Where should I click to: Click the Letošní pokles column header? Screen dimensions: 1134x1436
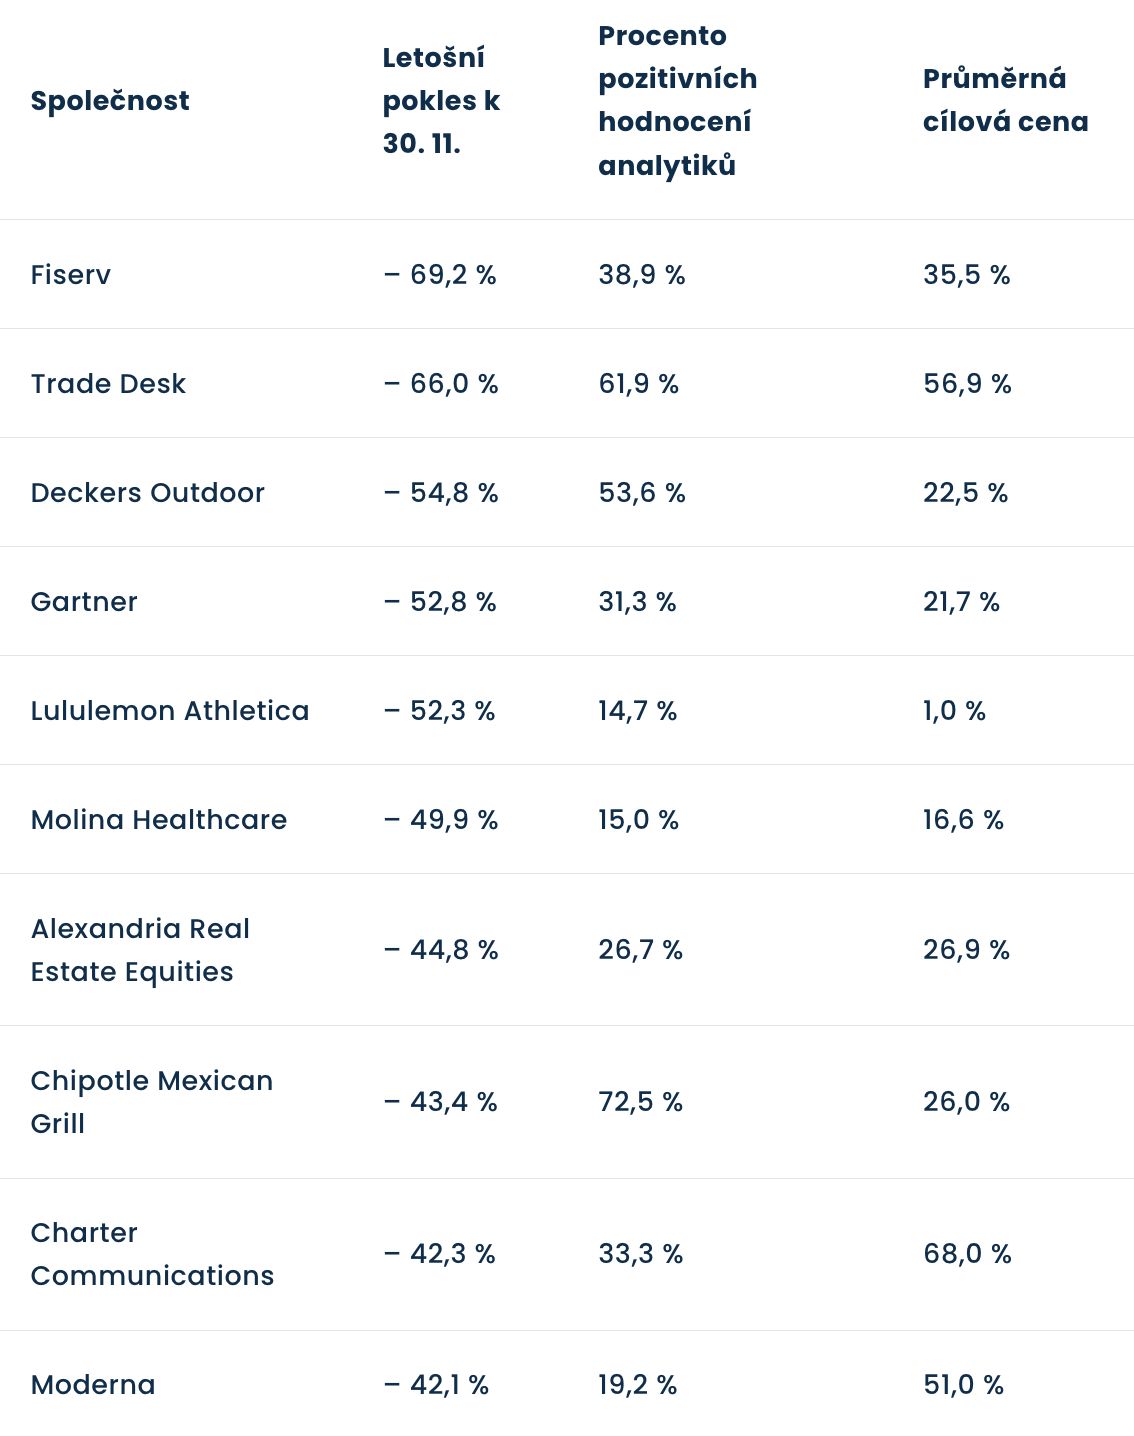pos(441,101)
